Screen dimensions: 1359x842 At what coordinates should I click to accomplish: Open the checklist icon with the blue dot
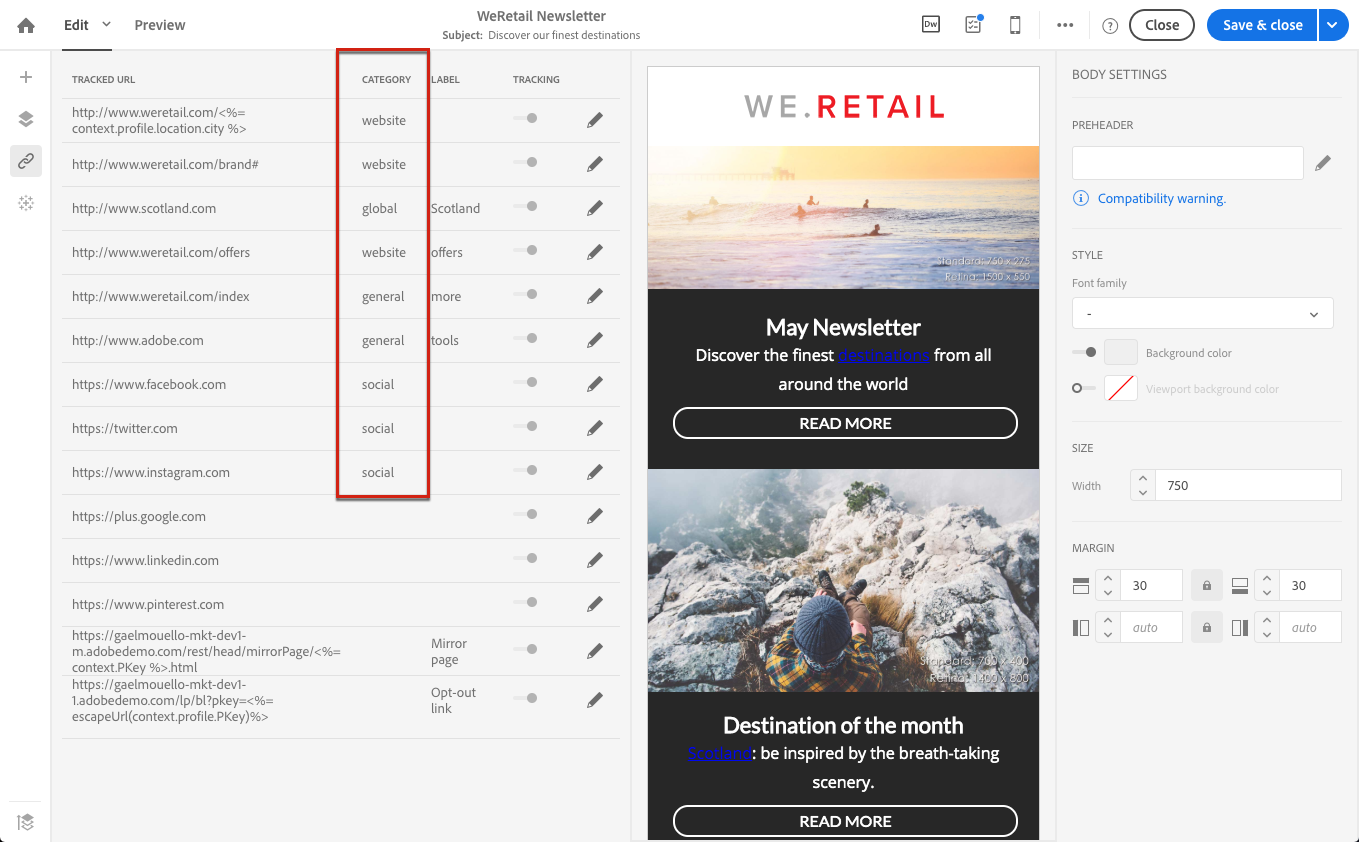coord(973,25)
